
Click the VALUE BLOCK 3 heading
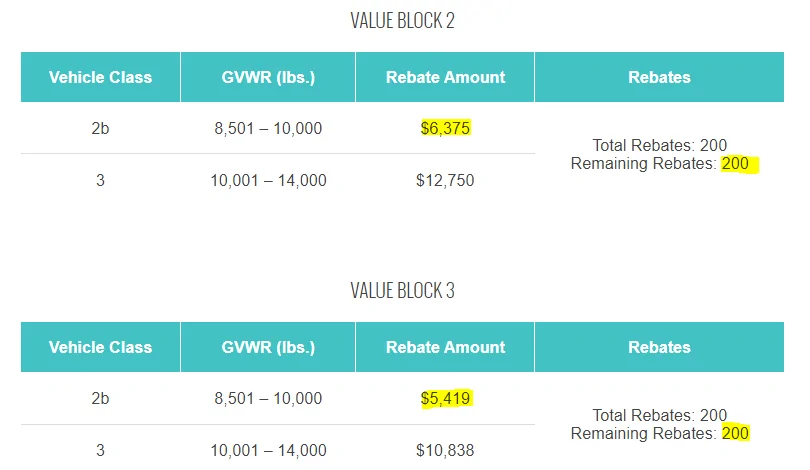(402, 291)
